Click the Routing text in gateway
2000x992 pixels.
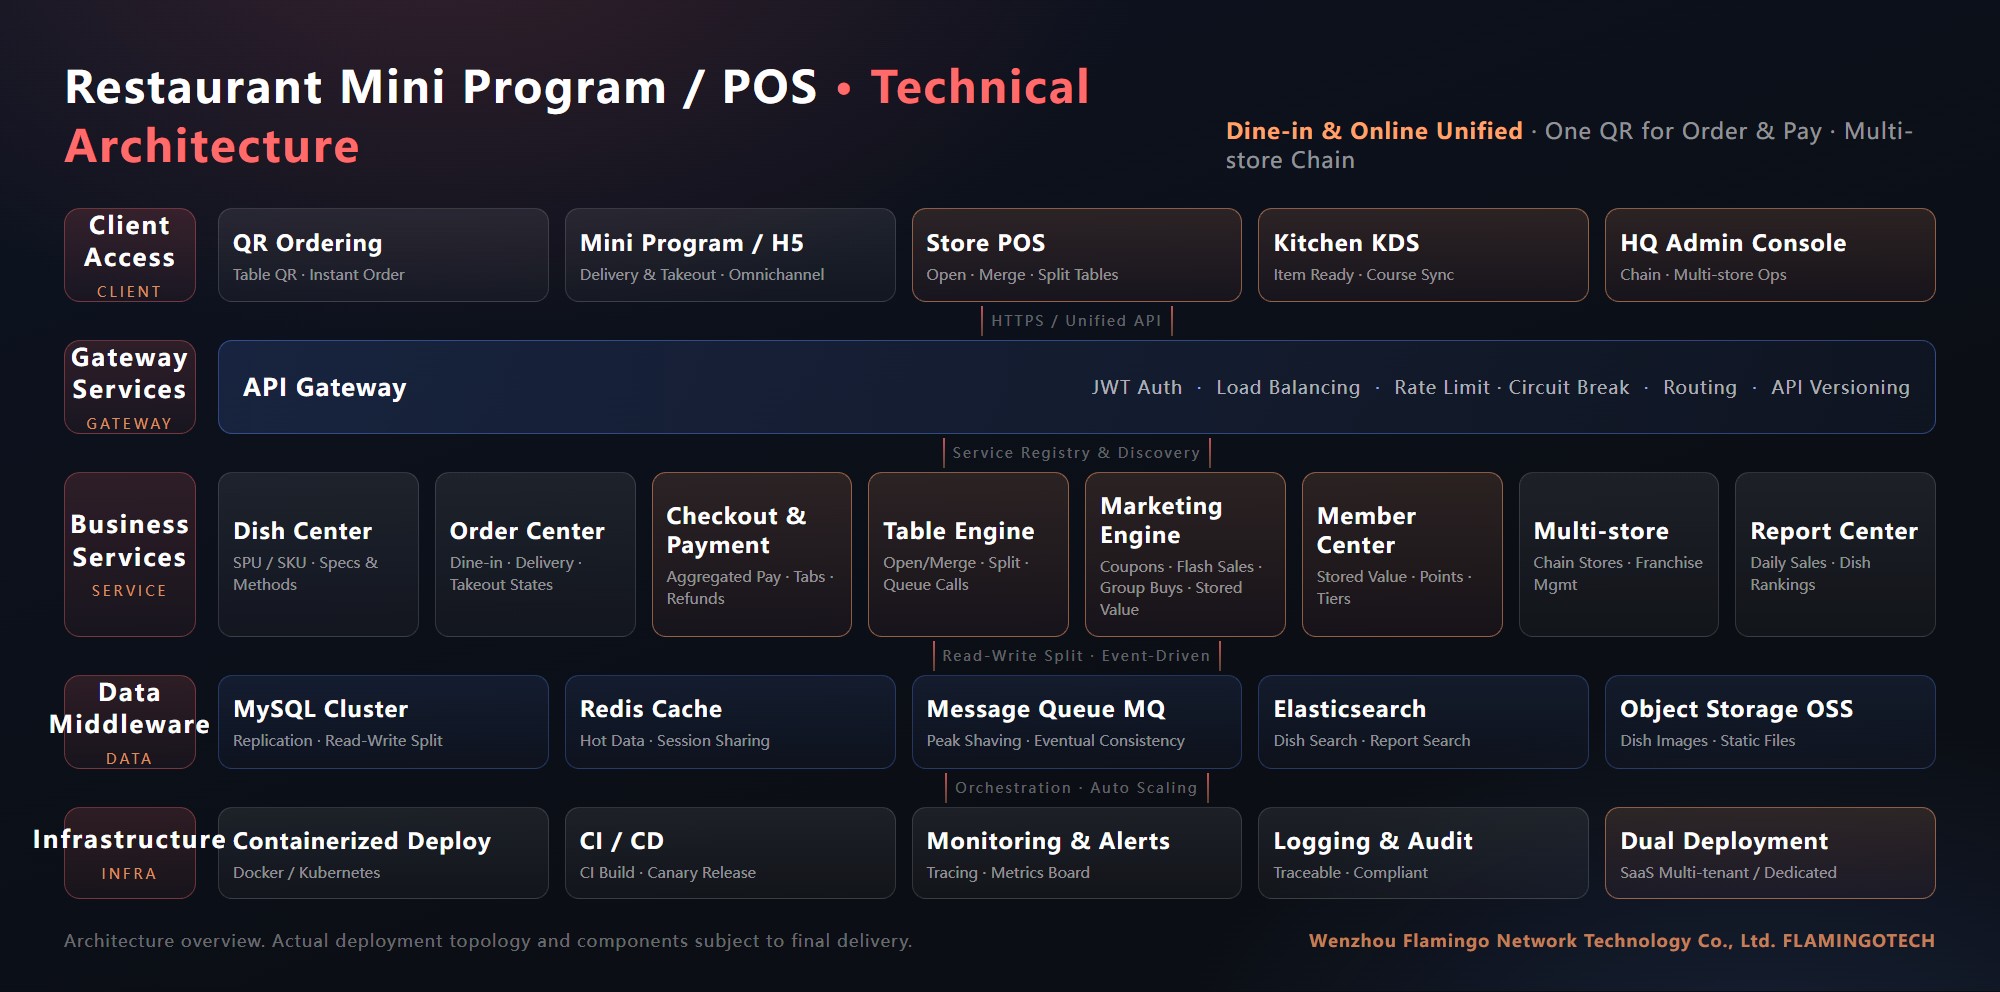tap(1700, 387)
